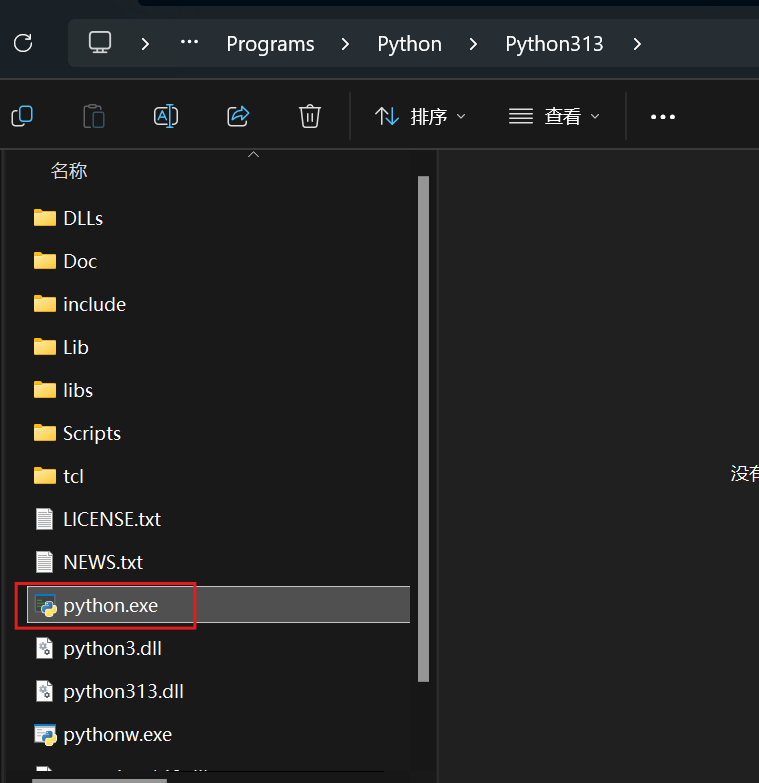The image size is (759, 783).
Task: Select the NEWS.txt file
Action: coord(103,562)
